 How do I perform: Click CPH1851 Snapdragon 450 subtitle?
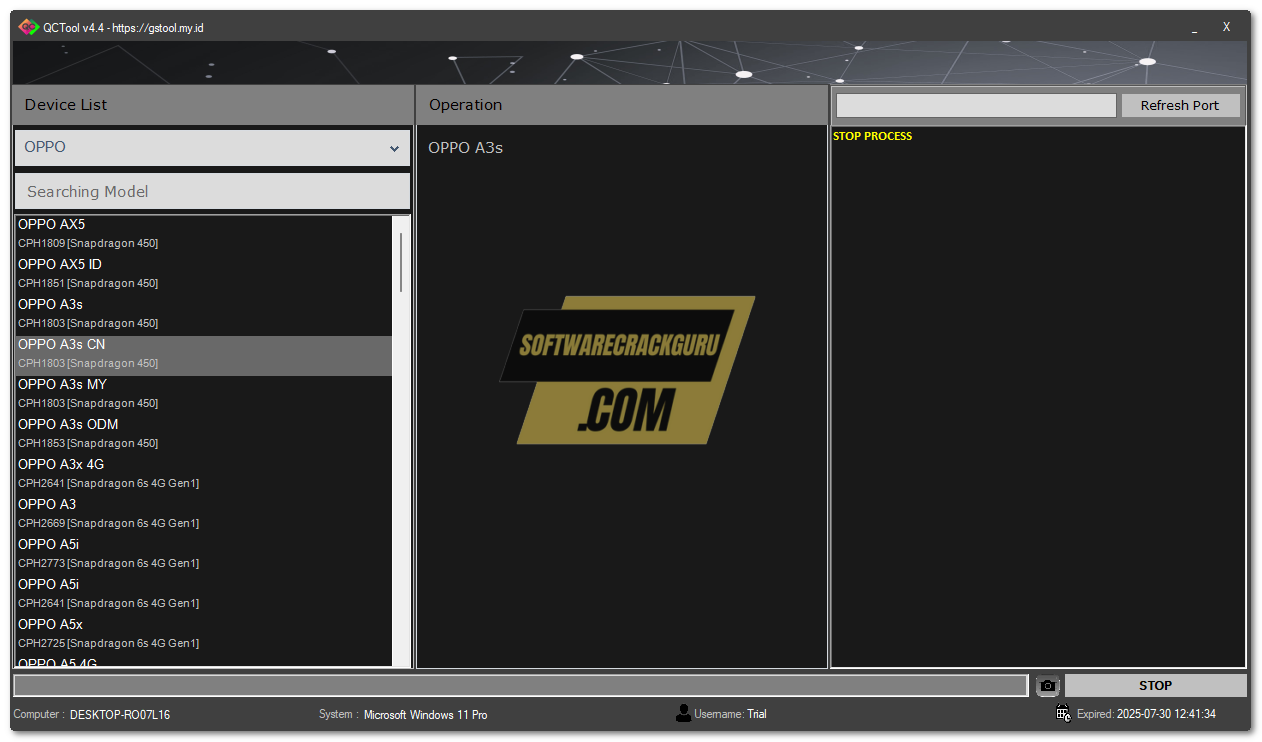(88, 283)
